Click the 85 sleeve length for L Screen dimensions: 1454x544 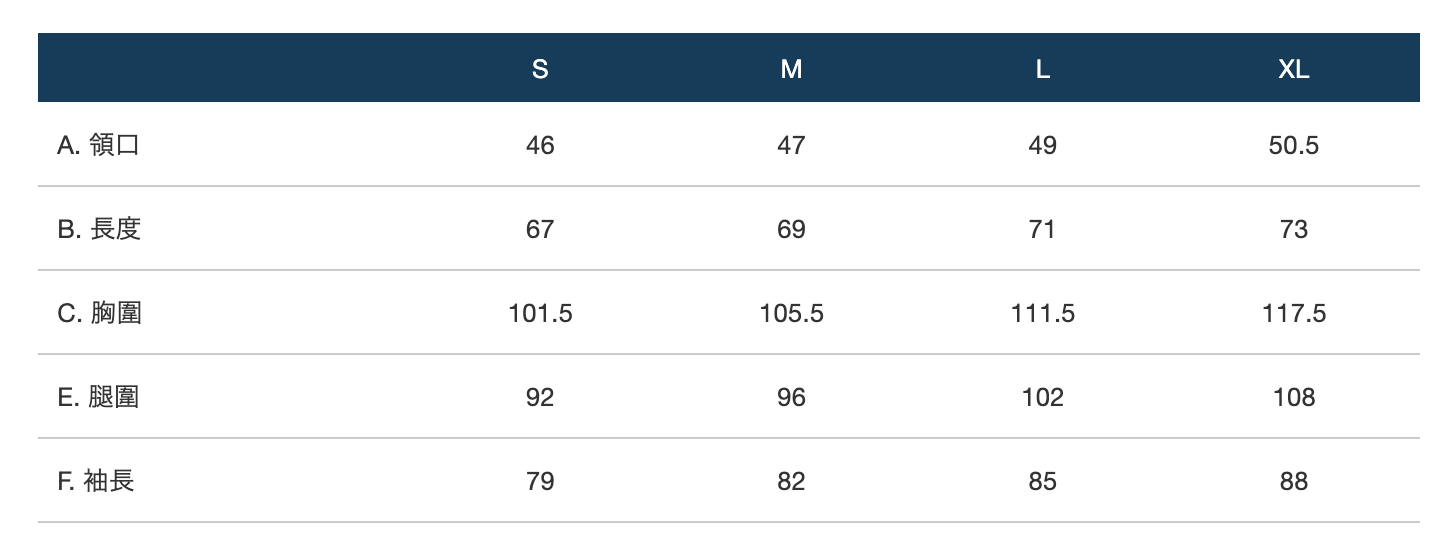click(1042, 481)
